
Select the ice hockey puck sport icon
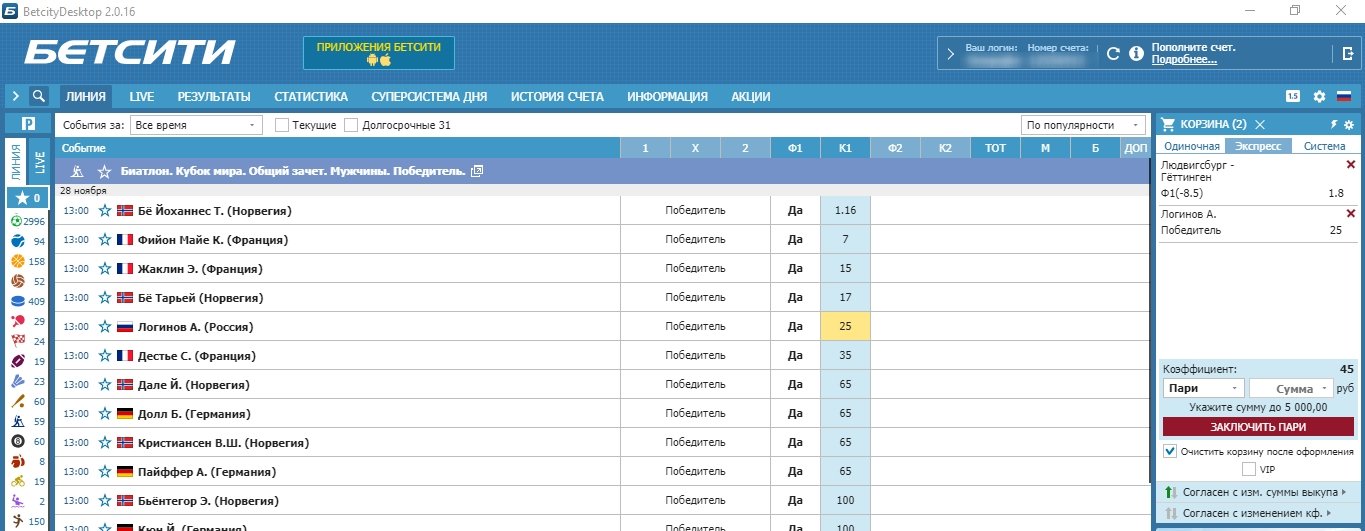[x=17, y=301]
